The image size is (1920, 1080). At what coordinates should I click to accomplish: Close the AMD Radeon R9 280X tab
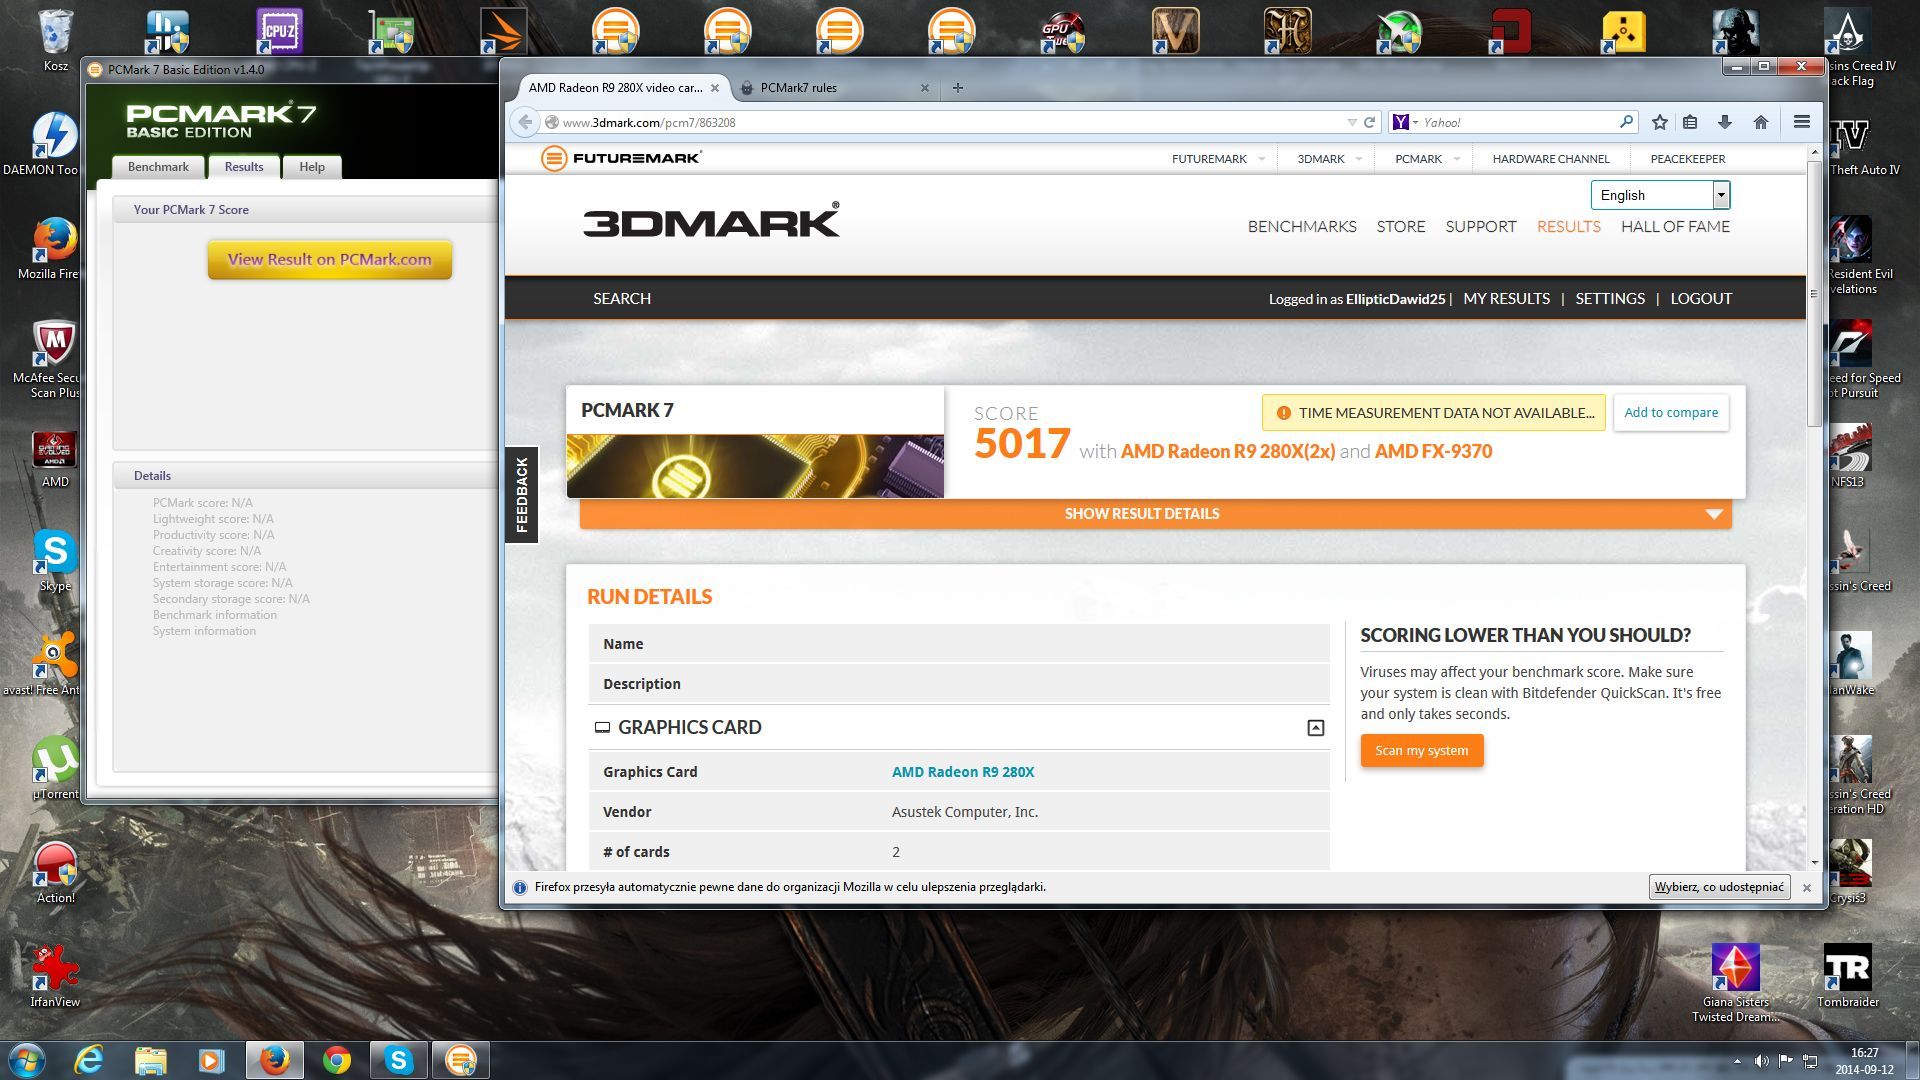coord(715,88)
